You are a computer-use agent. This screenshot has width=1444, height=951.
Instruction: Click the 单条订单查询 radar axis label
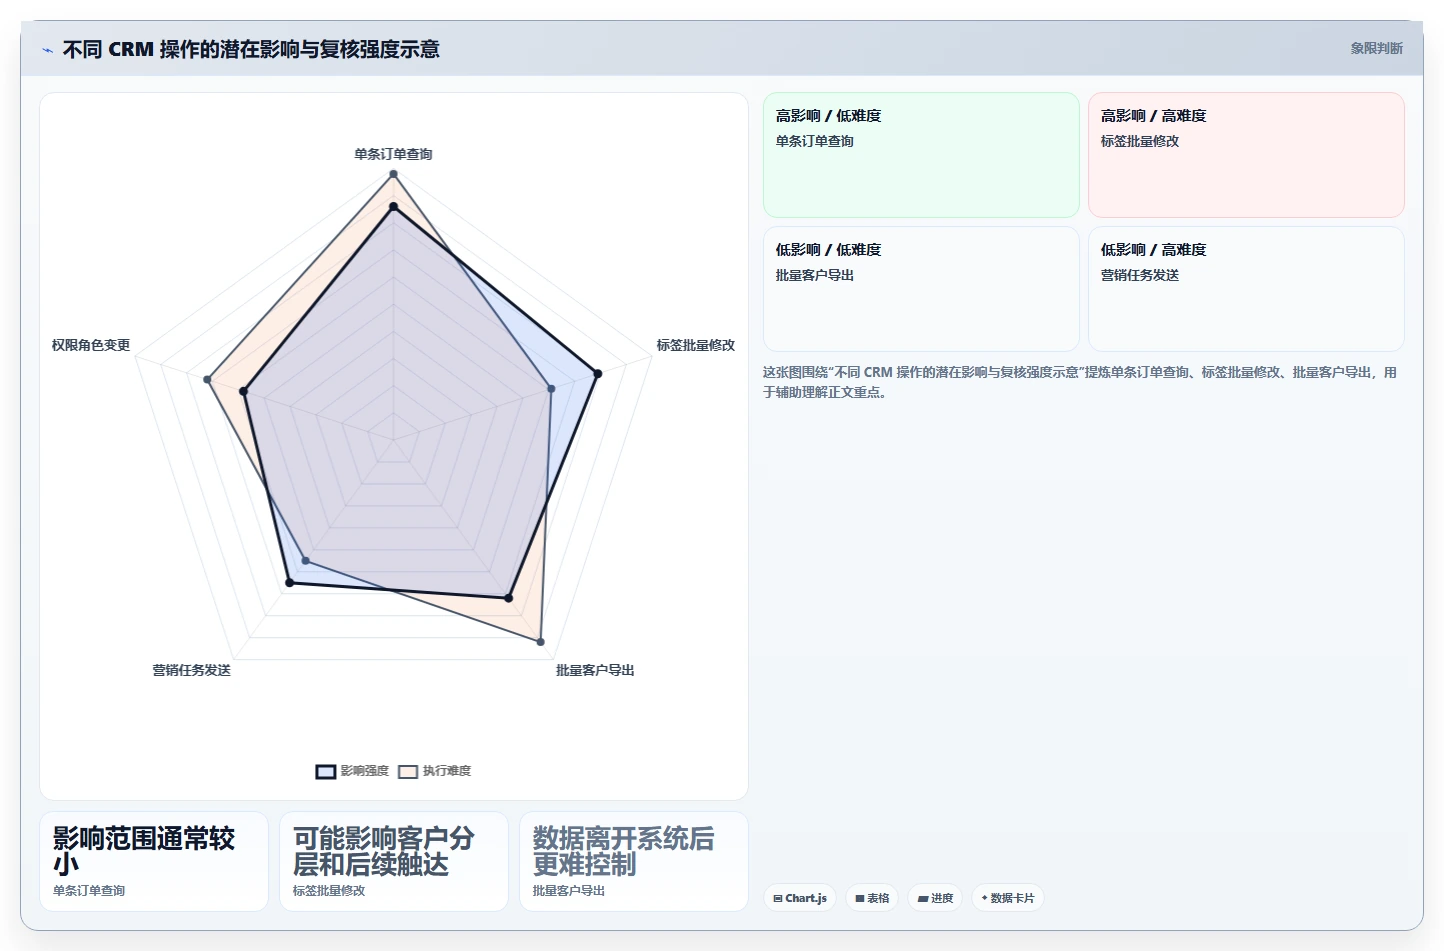(393, 154)
